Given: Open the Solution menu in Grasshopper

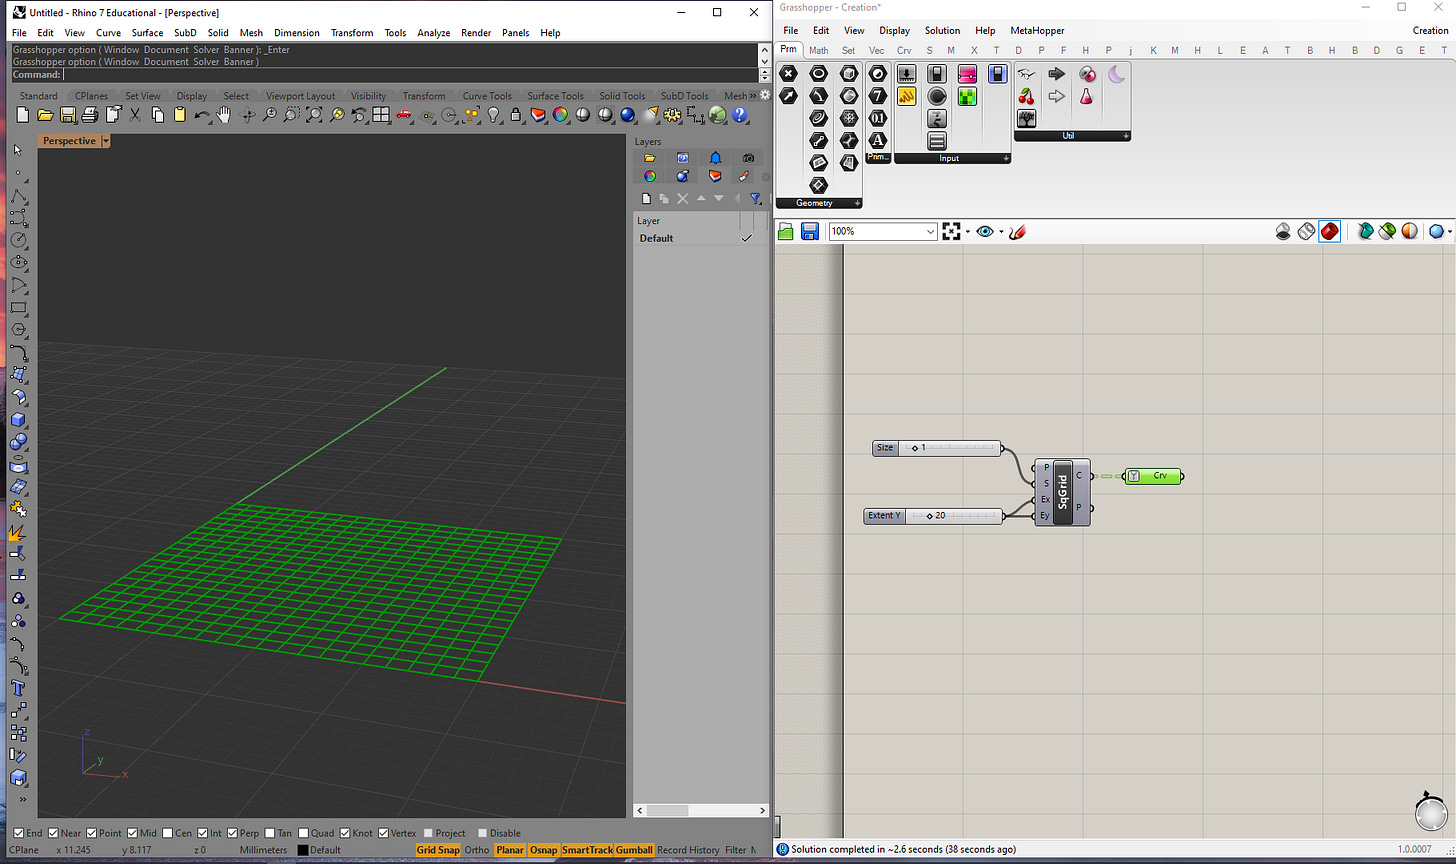Looking at the screenshot, I should pyautogui.click(x=941, y=31).
